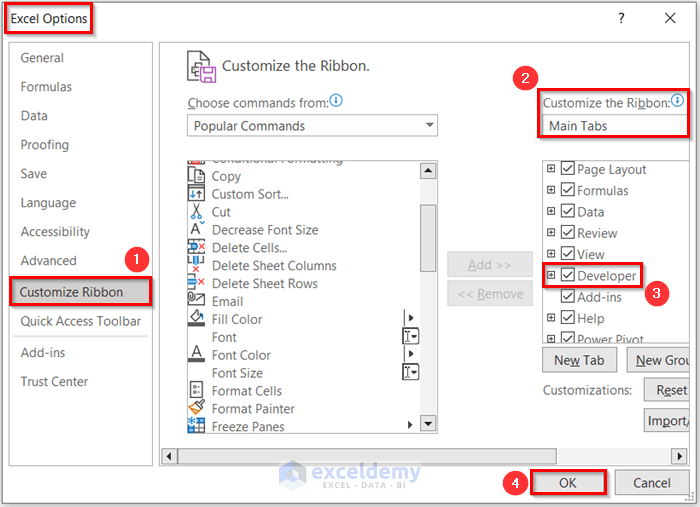700x507 pixels.
Task: Click the commands list scroll down arrow
Action: [428, 424]
